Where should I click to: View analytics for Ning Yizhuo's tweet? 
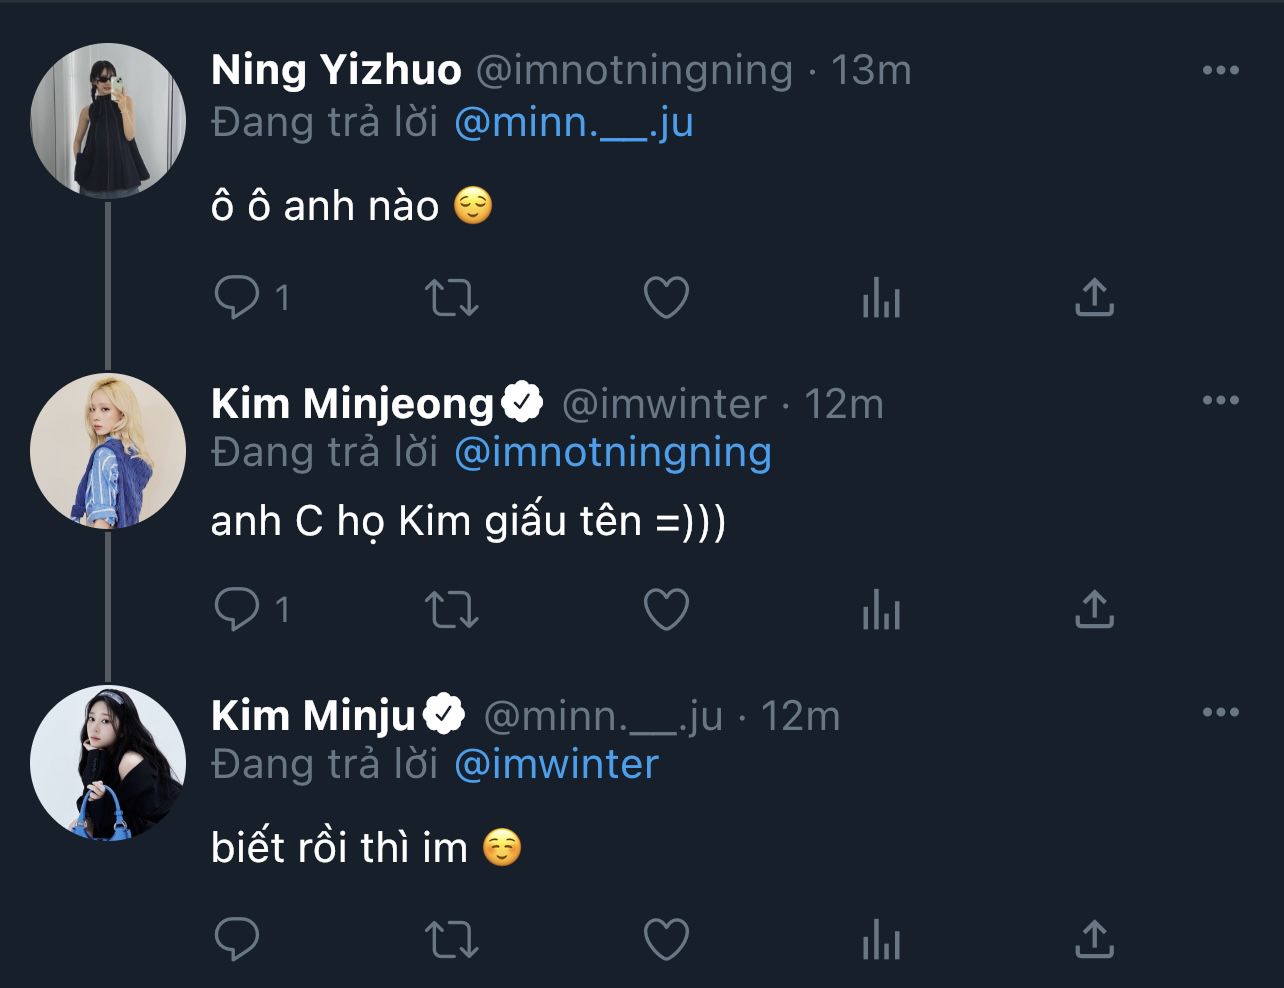click(881, 299)
